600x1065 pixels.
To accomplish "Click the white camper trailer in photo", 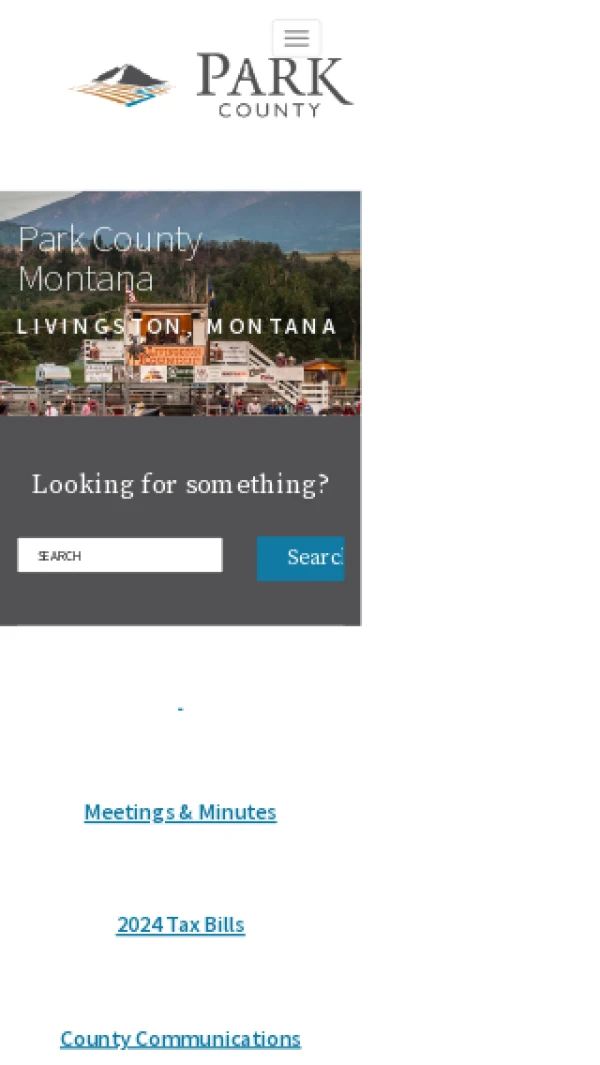I will click(53, 374).
